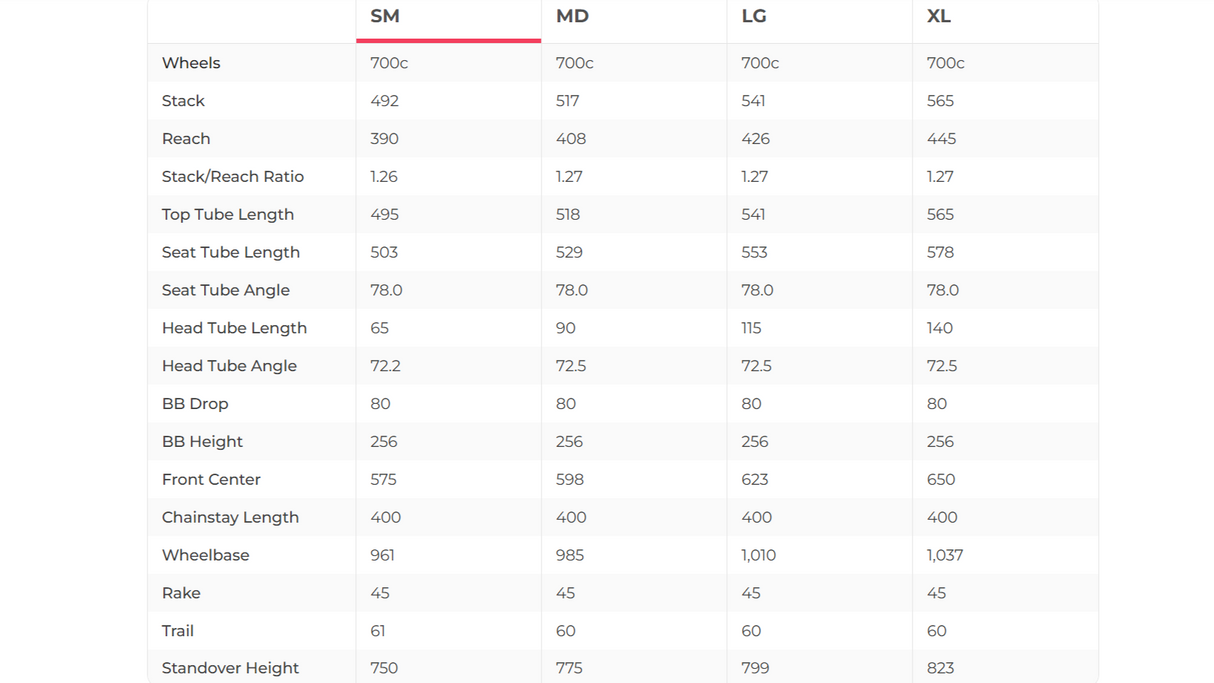Switch to the MD size column
1214x683 pixels.
572,16
